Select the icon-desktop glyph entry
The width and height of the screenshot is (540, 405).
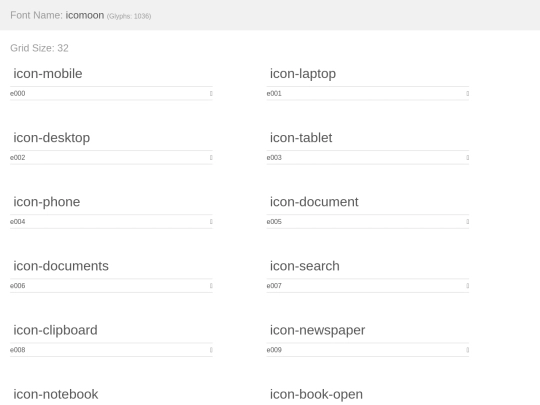52,138
